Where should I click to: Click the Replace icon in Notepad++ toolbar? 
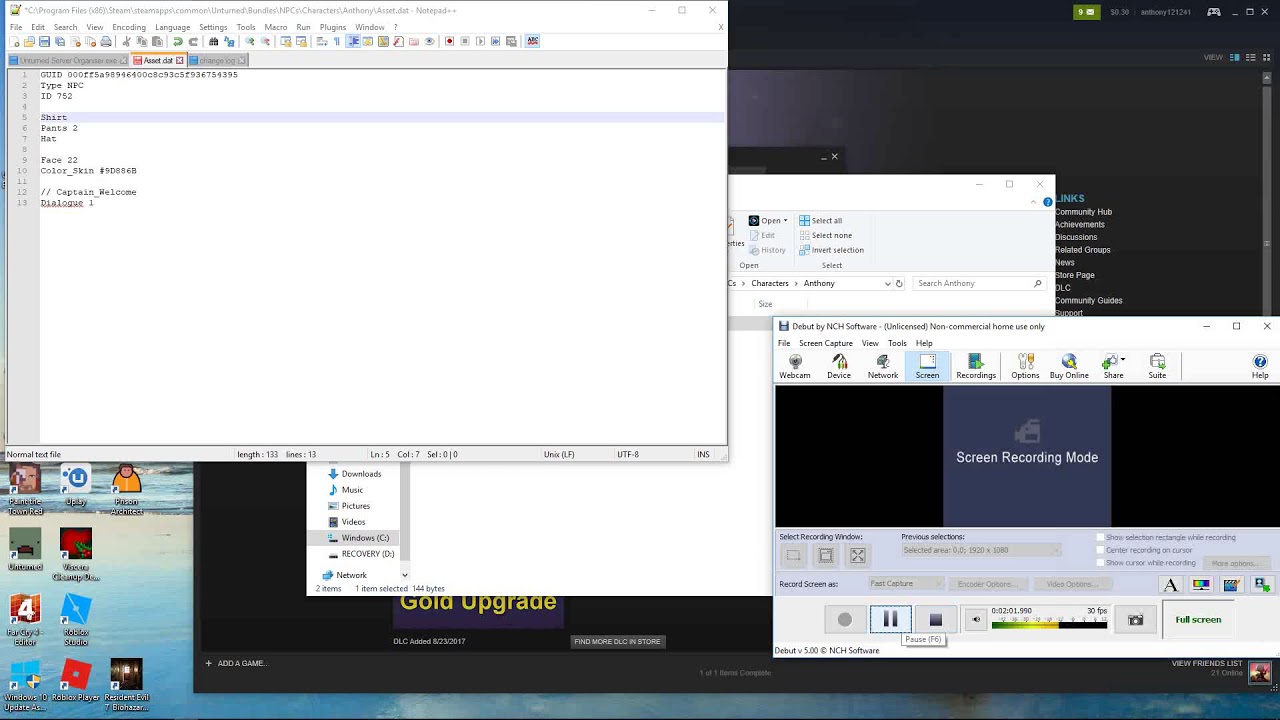coord(229,41)
